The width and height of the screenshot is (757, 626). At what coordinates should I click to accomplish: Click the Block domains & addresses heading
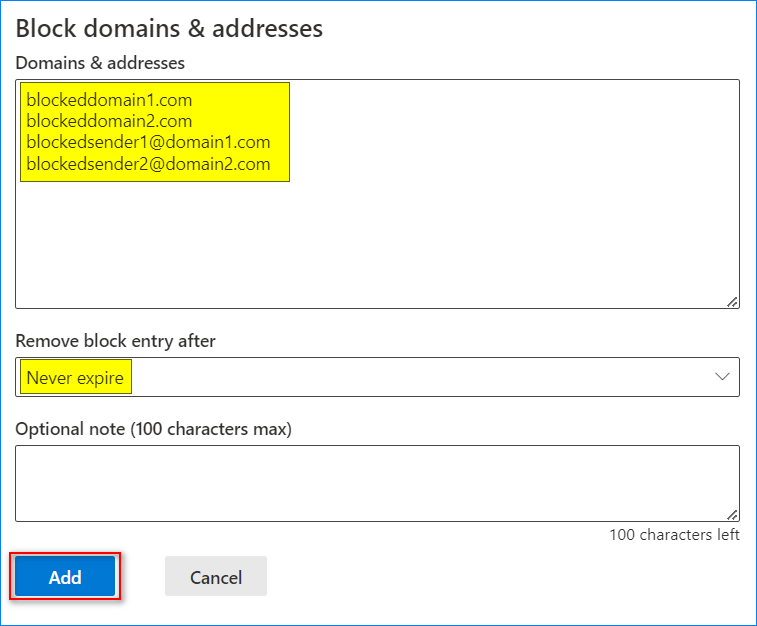click(x=169, y=28)
